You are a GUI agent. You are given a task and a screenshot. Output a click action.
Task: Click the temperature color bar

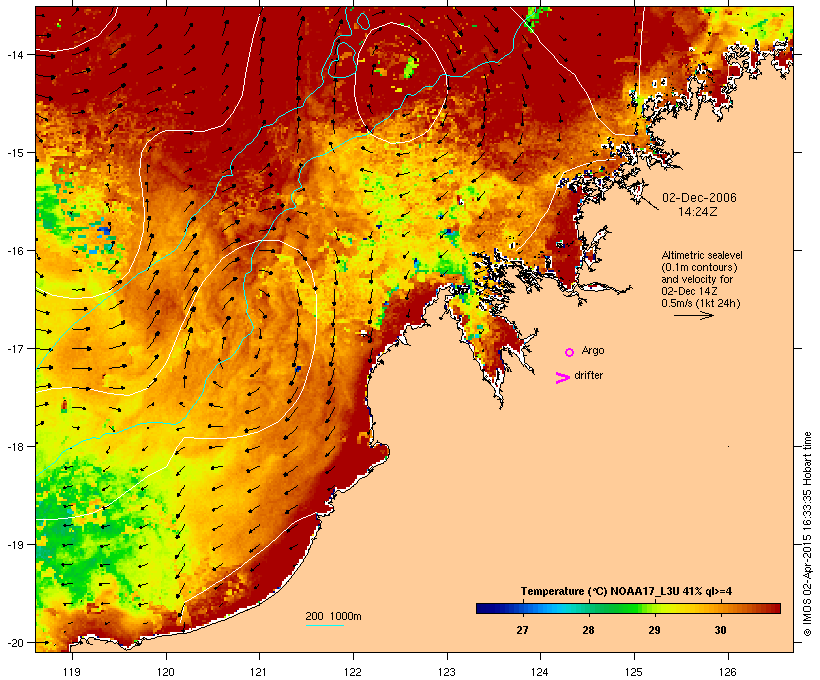628,608
